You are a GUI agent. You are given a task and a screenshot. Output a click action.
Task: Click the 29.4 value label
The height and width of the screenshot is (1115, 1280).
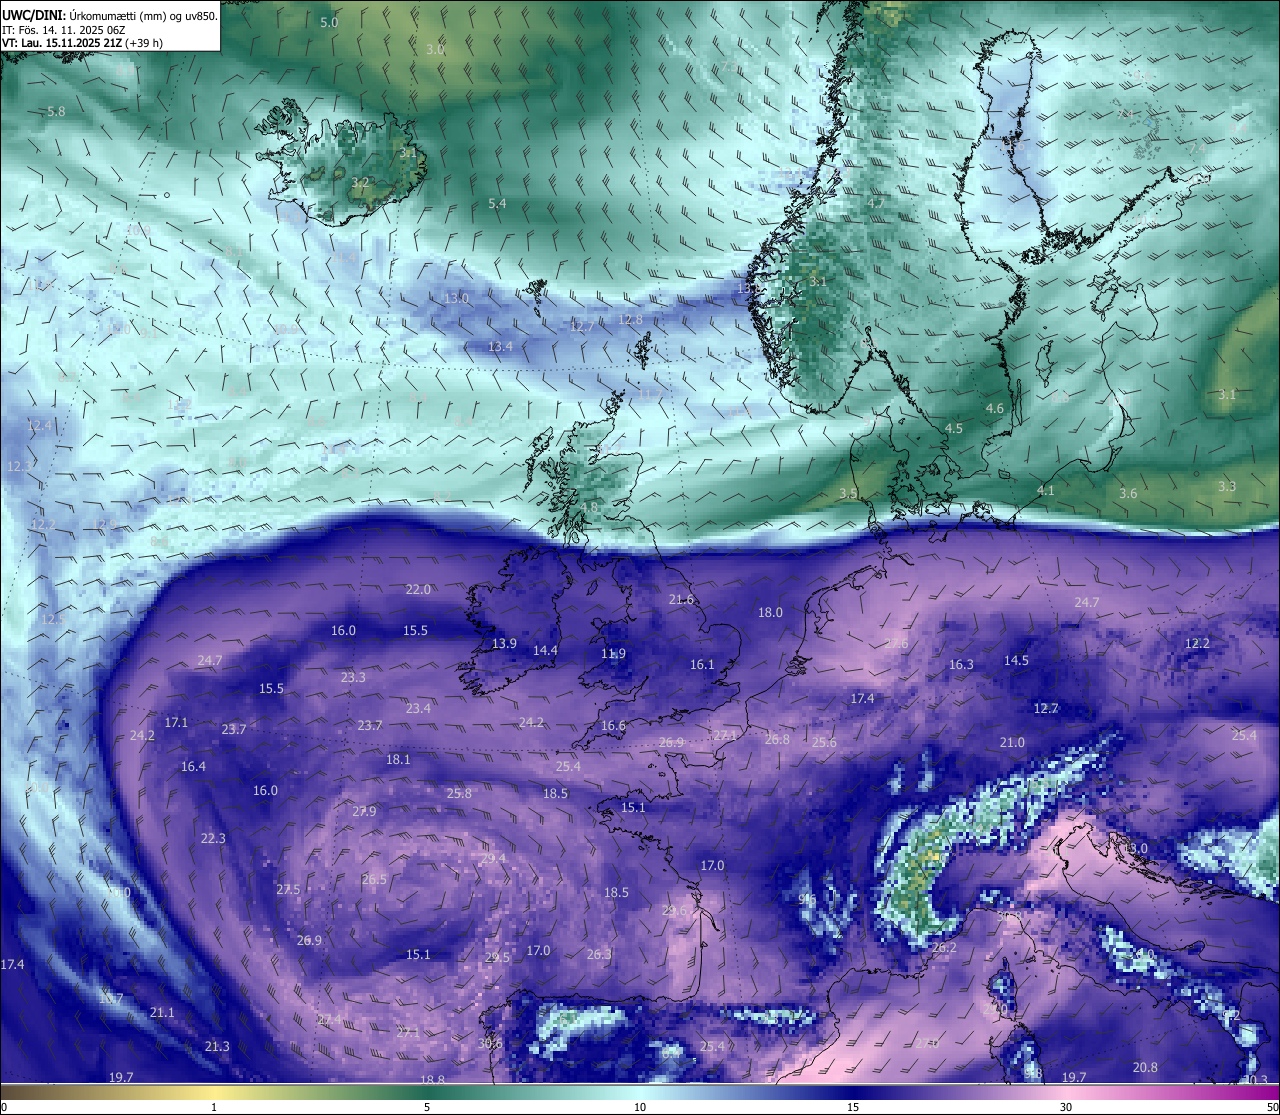(x=493, y=859)
